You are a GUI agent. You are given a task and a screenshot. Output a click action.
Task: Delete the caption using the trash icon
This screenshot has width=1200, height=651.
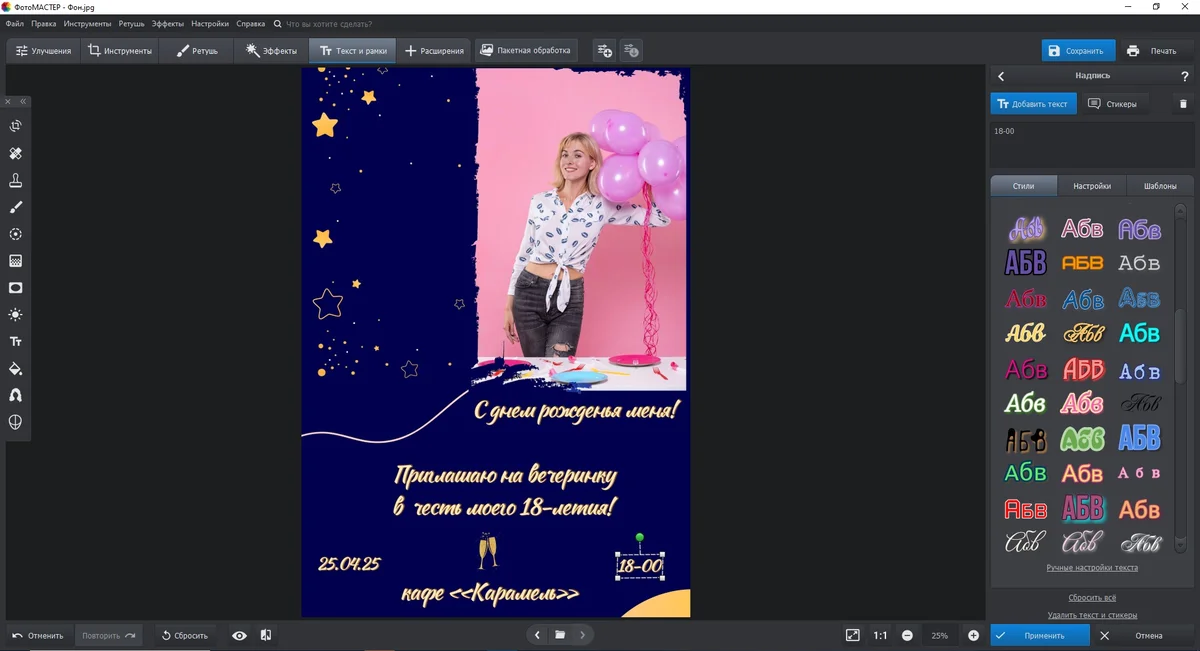coord(1183,104)
